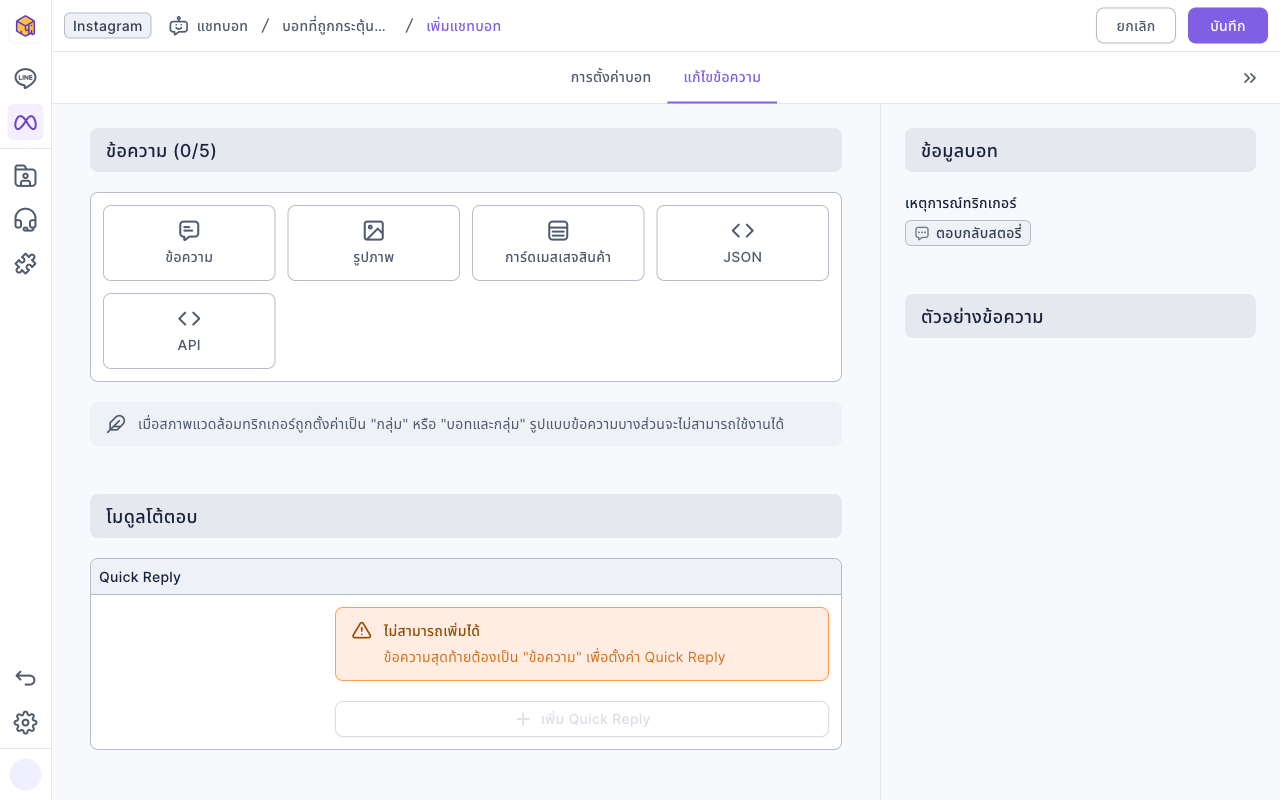Open the puzzle piece extensions icon
This screenshot has height=800, width=1280.
26,264
